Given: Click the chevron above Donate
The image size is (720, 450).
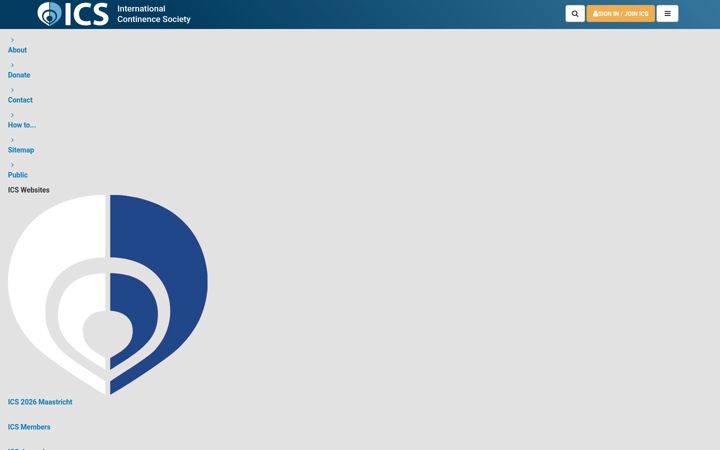Looking at the screenshot, I should 12,65.
